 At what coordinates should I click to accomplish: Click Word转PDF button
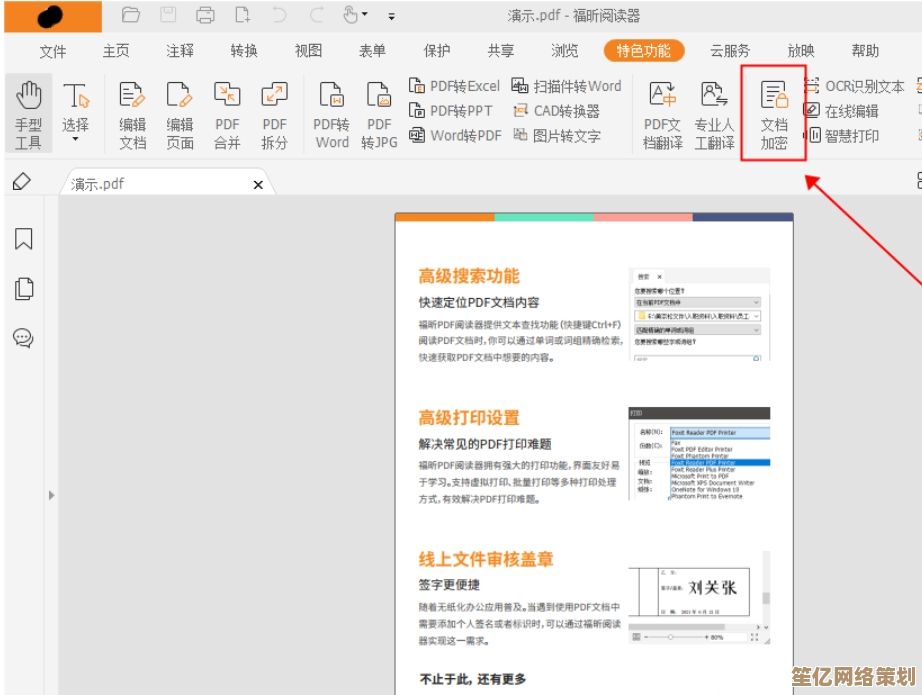tap(455, 135)
